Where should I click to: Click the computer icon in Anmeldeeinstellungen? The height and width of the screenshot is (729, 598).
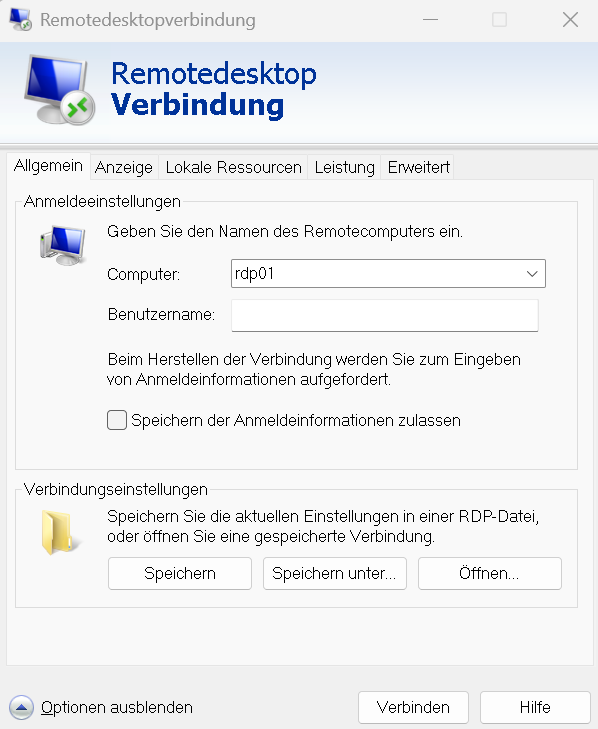(x=63, y=245)
